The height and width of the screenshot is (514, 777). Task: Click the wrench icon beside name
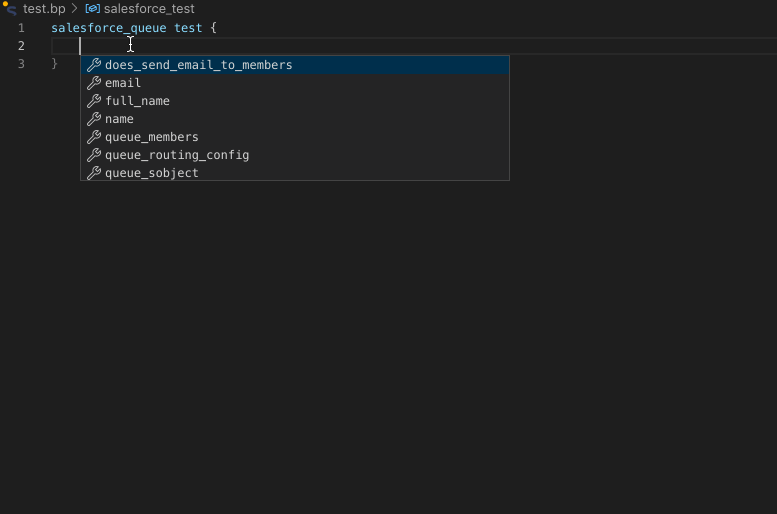click(94, 119)
